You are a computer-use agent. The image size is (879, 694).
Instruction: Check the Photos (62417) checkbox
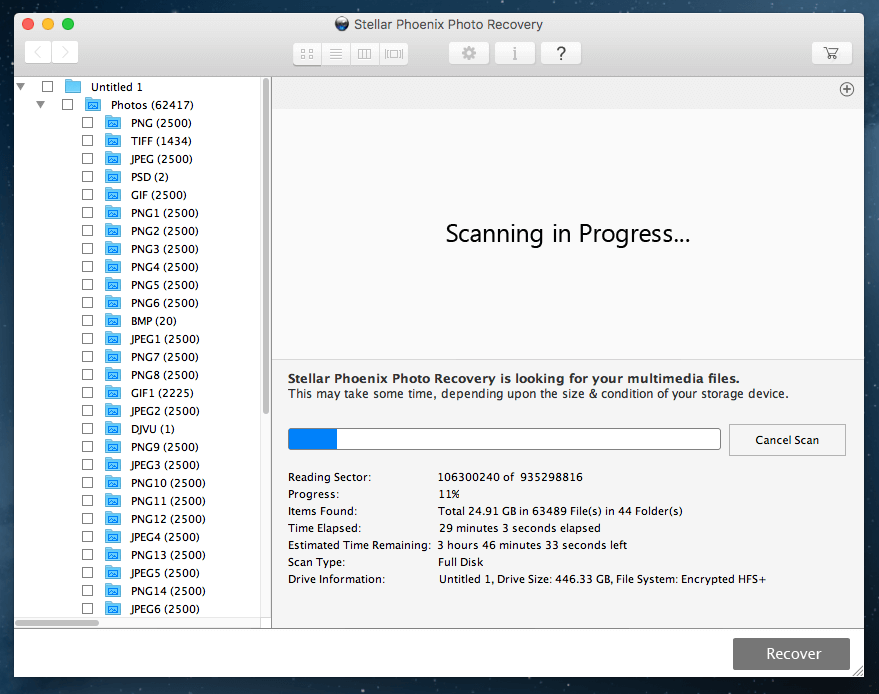(x=67, y=105)
